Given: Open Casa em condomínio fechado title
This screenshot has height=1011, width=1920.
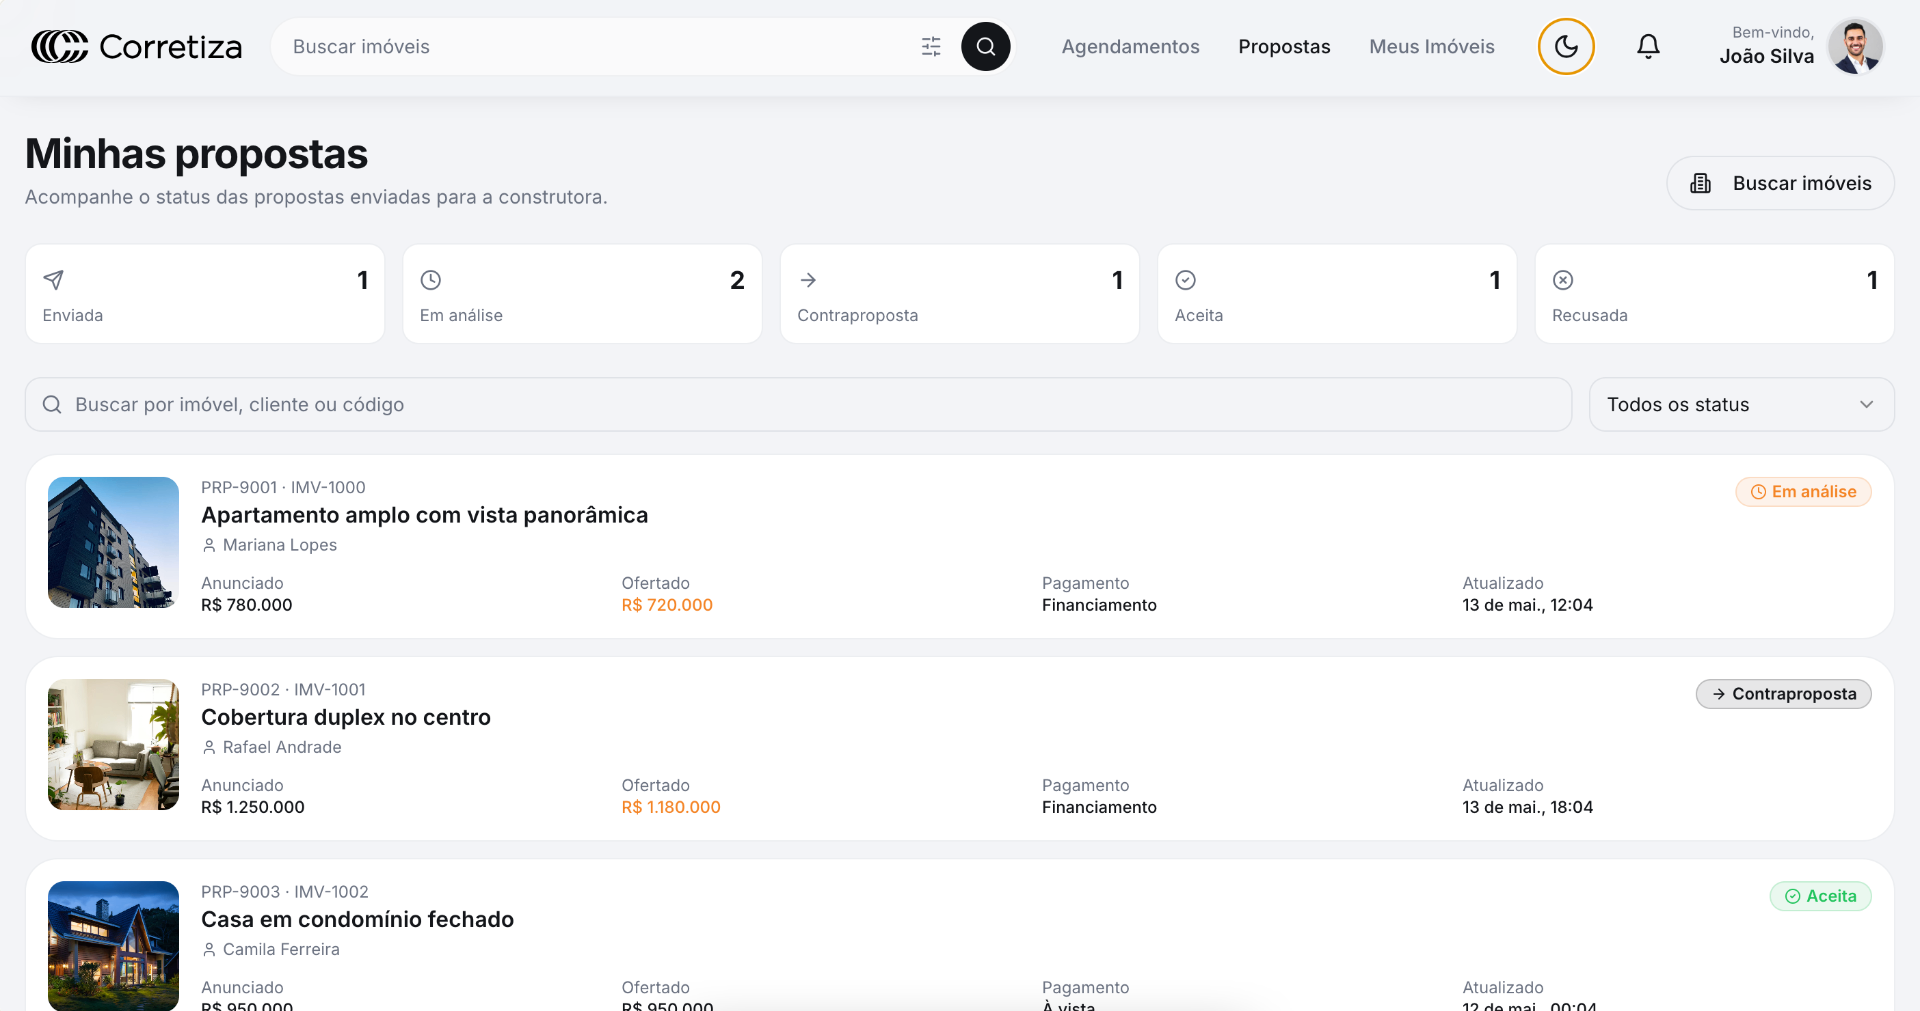Looking at the screenshot, I should (357, 919).
